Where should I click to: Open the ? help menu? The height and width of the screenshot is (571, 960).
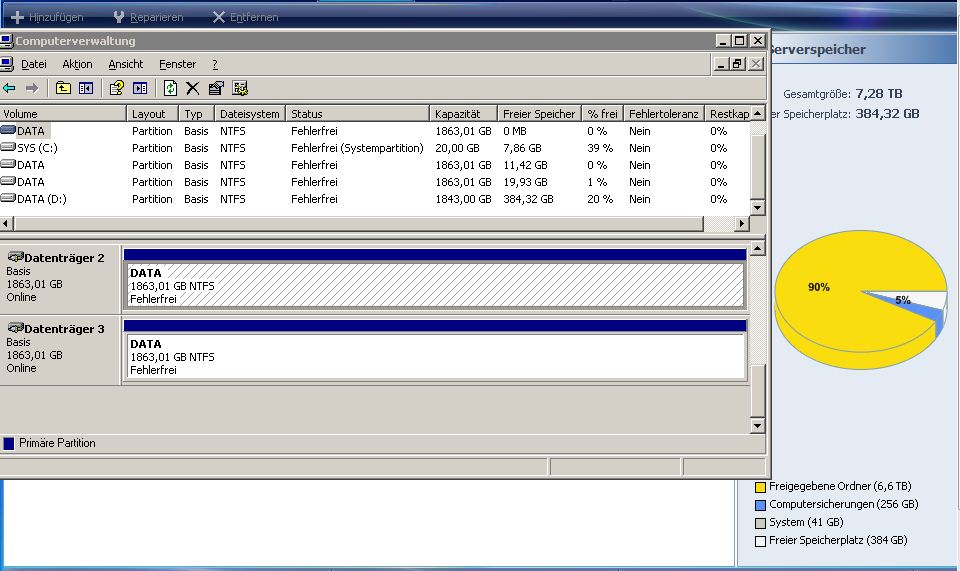point(215,64)
